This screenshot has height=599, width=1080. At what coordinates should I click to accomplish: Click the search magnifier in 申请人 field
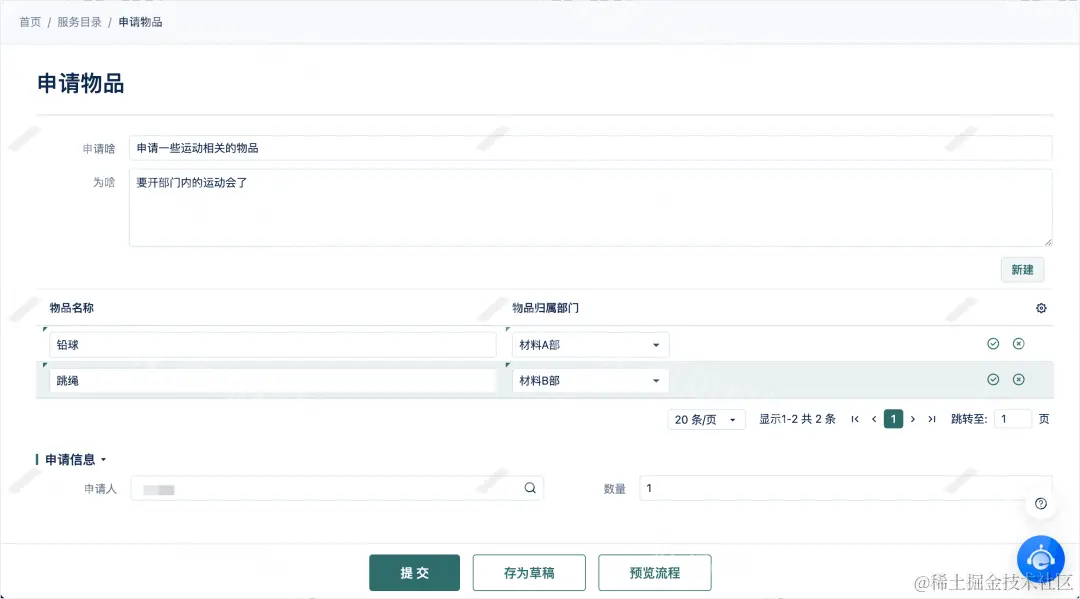pos(530,488)
